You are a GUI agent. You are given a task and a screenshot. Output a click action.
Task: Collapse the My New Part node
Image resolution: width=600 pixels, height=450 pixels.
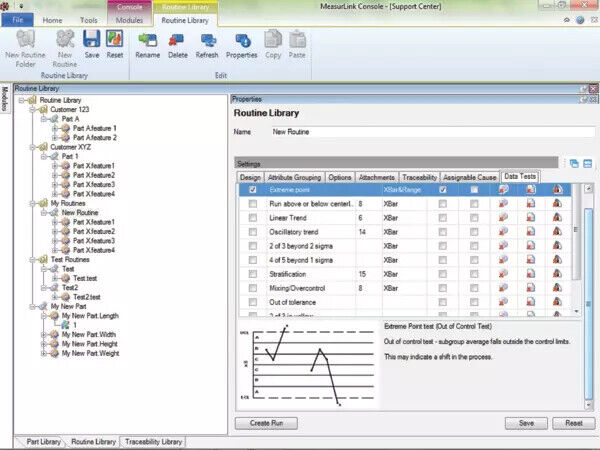pos(33,307)
